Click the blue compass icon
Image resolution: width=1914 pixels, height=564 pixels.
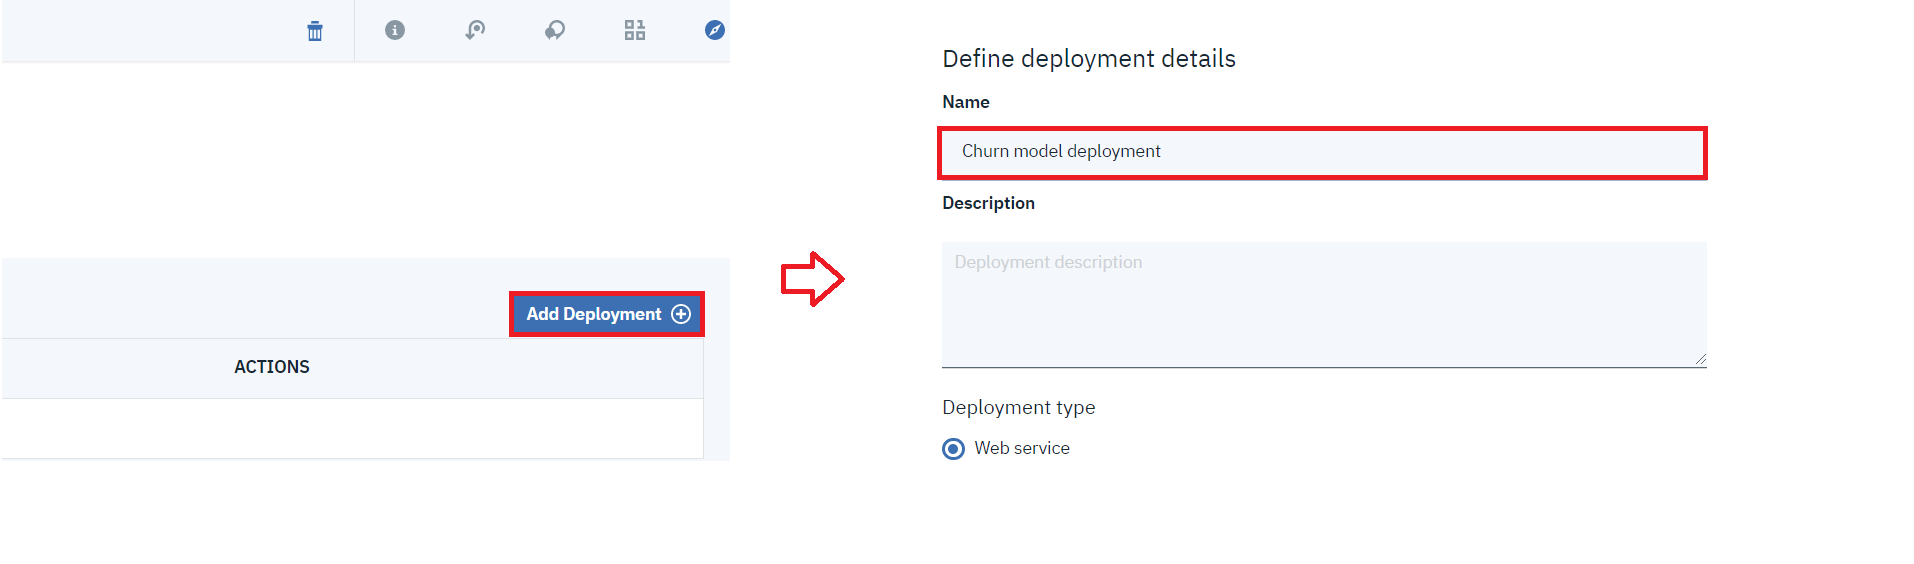pos(715,30)
